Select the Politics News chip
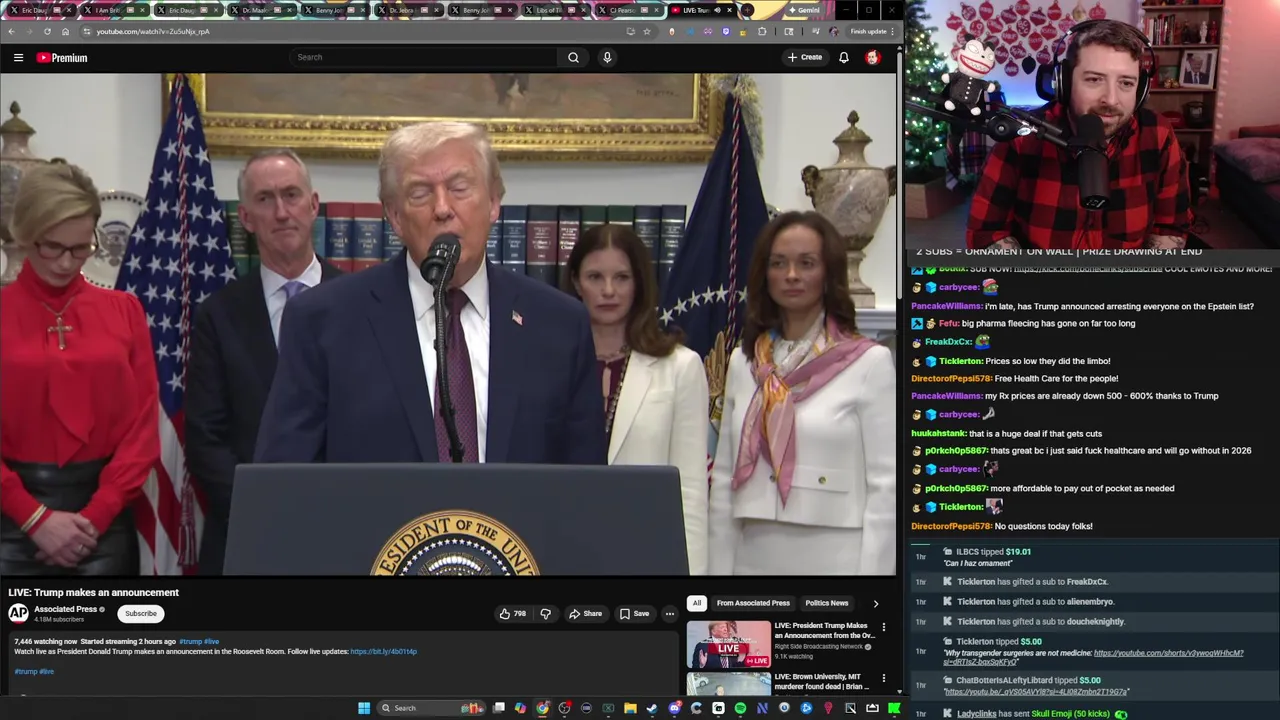 pos(827,603)
